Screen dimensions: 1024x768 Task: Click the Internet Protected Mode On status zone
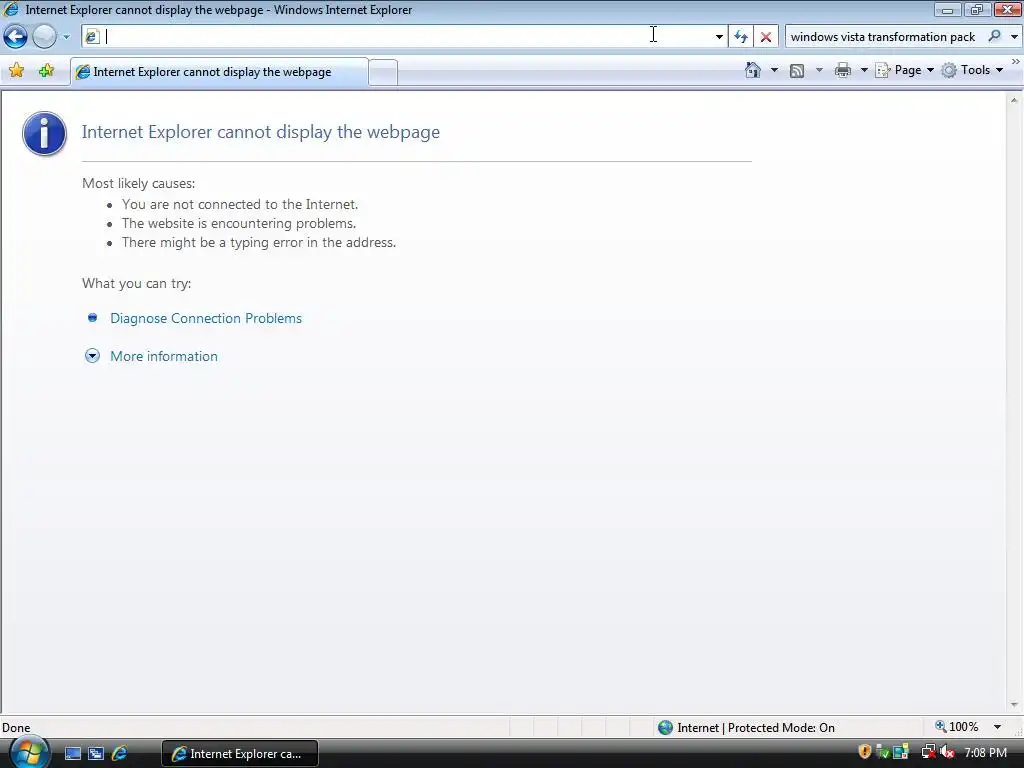pyautogui.click(x=756, y=728)
